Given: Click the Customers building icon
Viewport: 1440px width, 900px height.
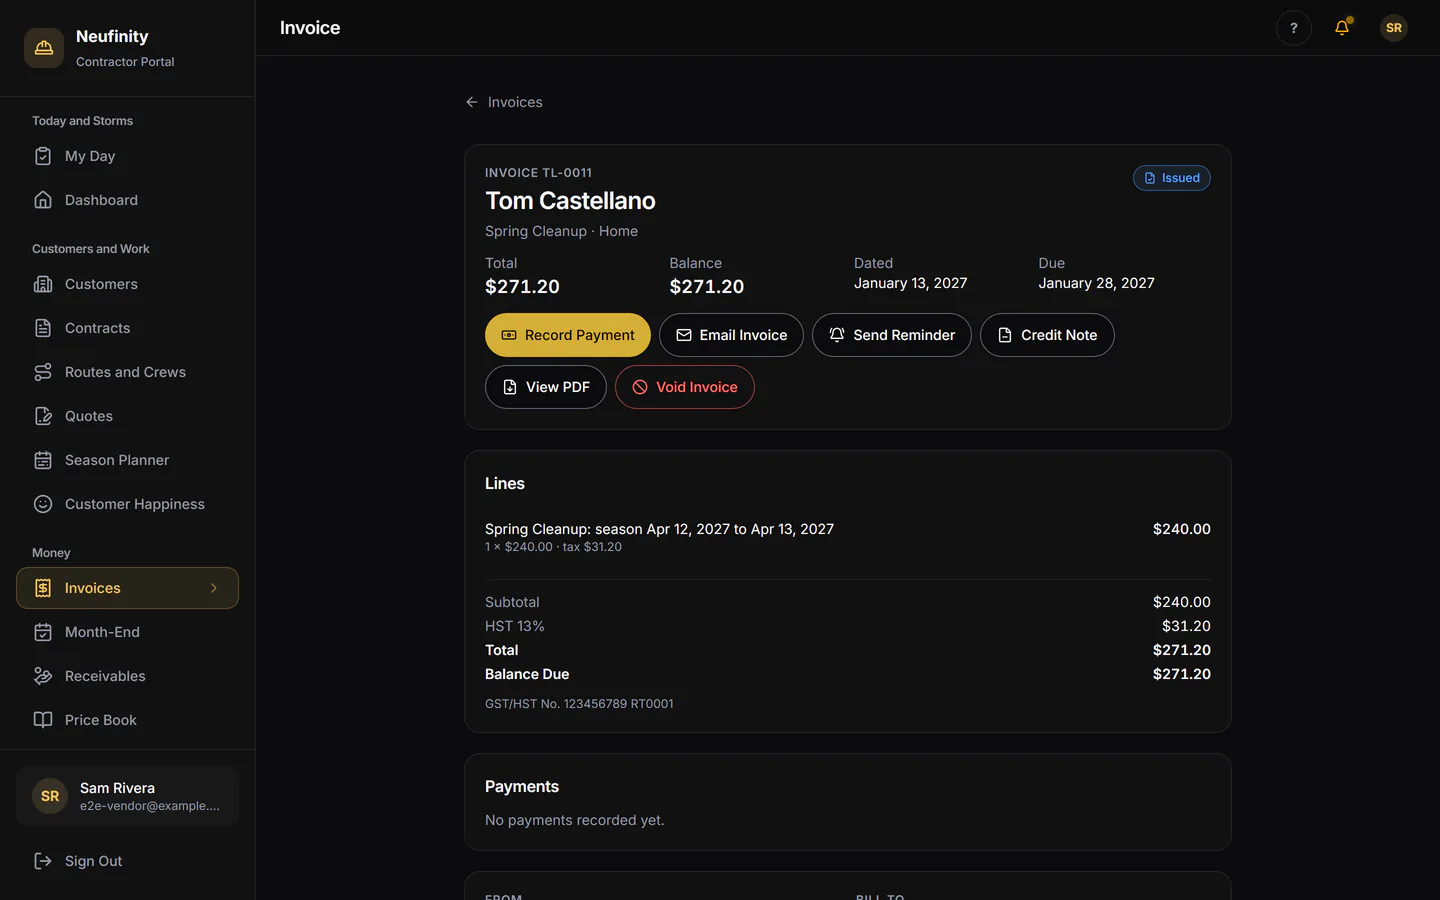Looking at the screenshot, I should [43, 284].
